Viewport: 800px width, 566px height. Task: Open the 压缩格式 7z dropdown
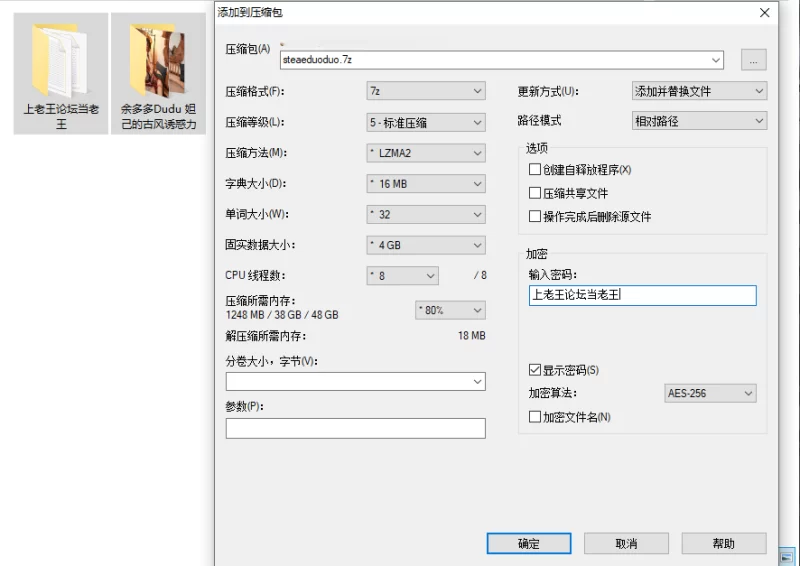tap(426, 91)
